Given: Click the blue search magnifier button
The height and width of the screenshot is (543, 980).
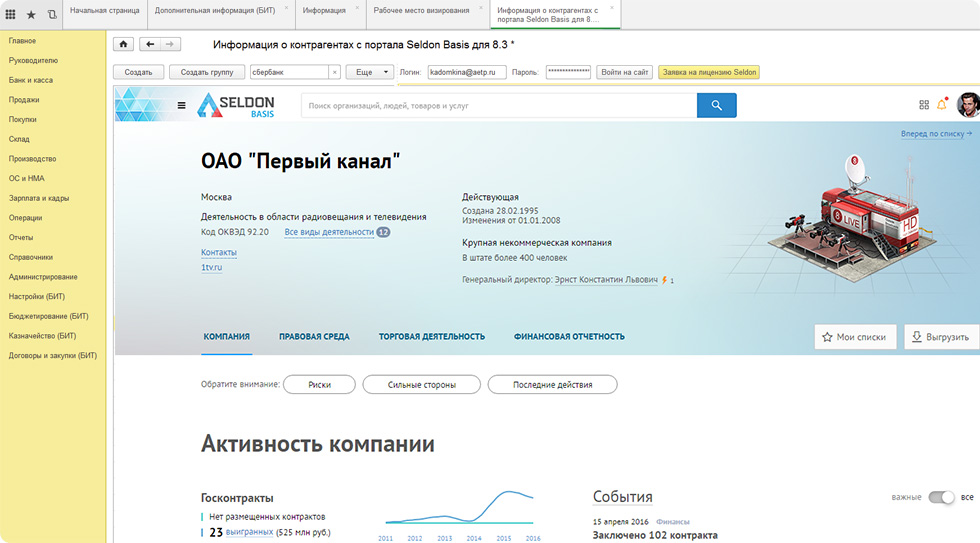Looking at the screenshot, I should pos(716,105).
